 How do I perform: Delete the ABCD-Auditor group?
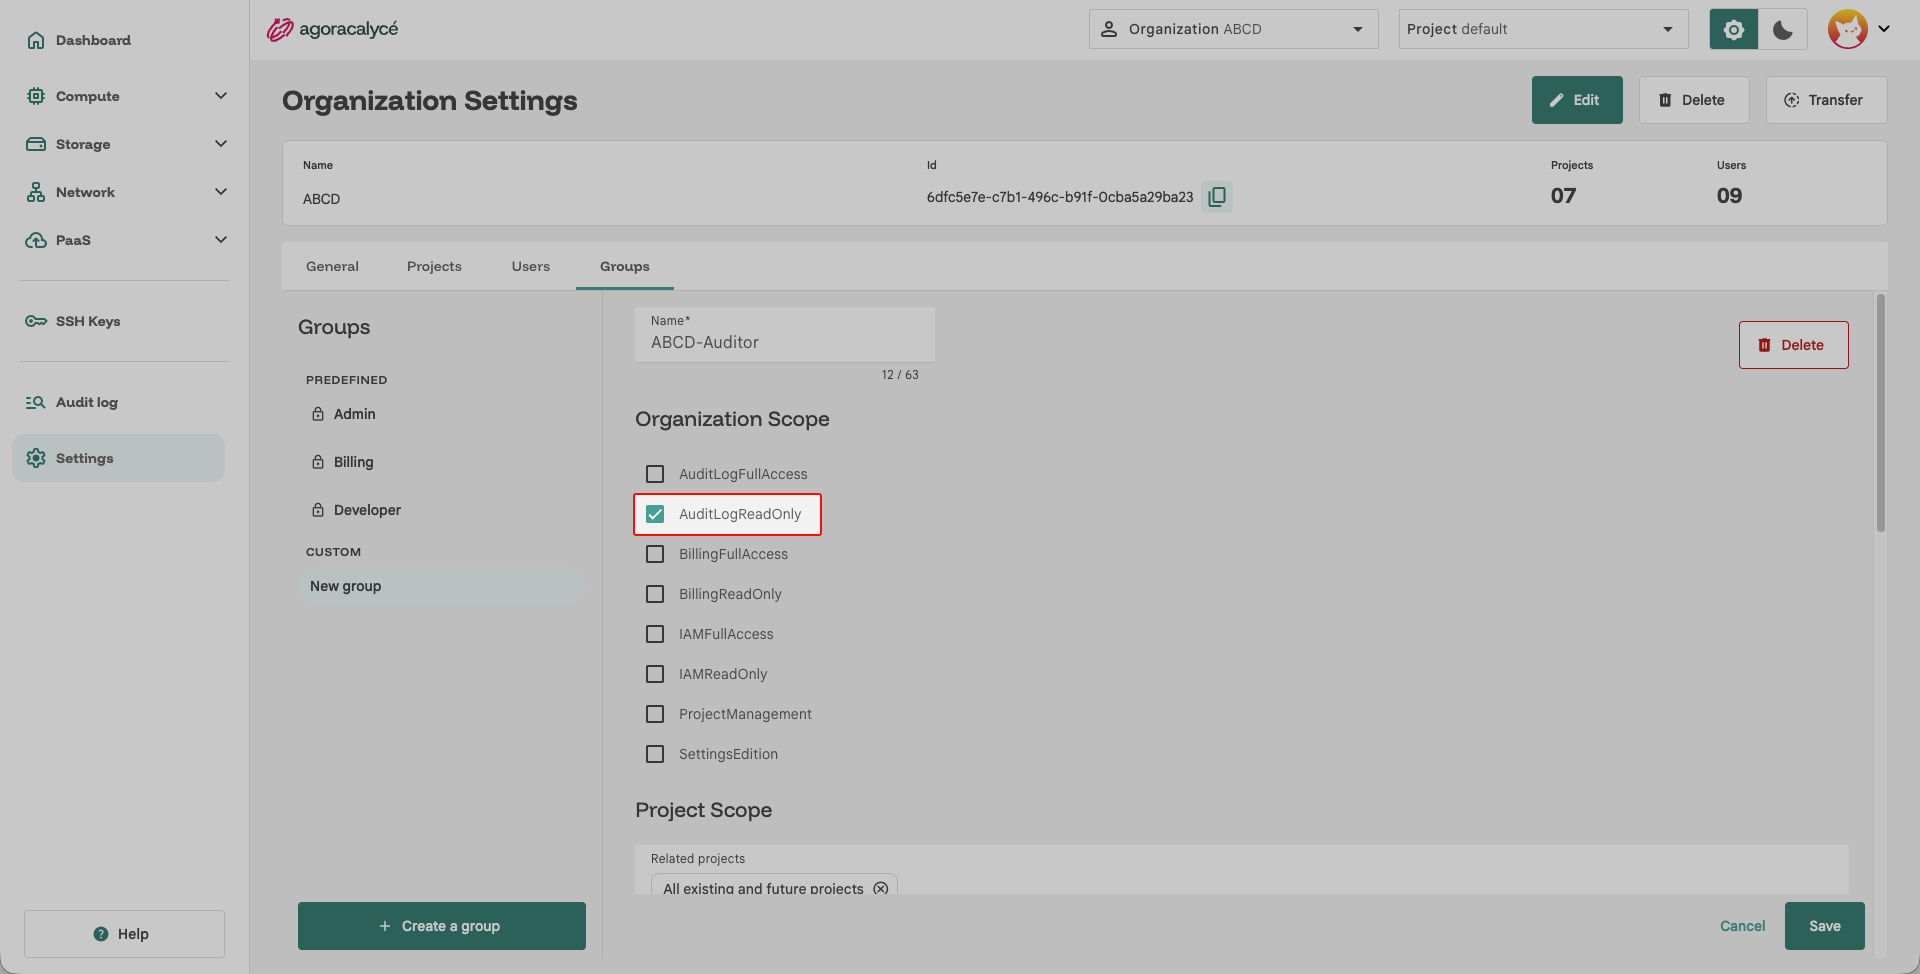[1794, 345]
